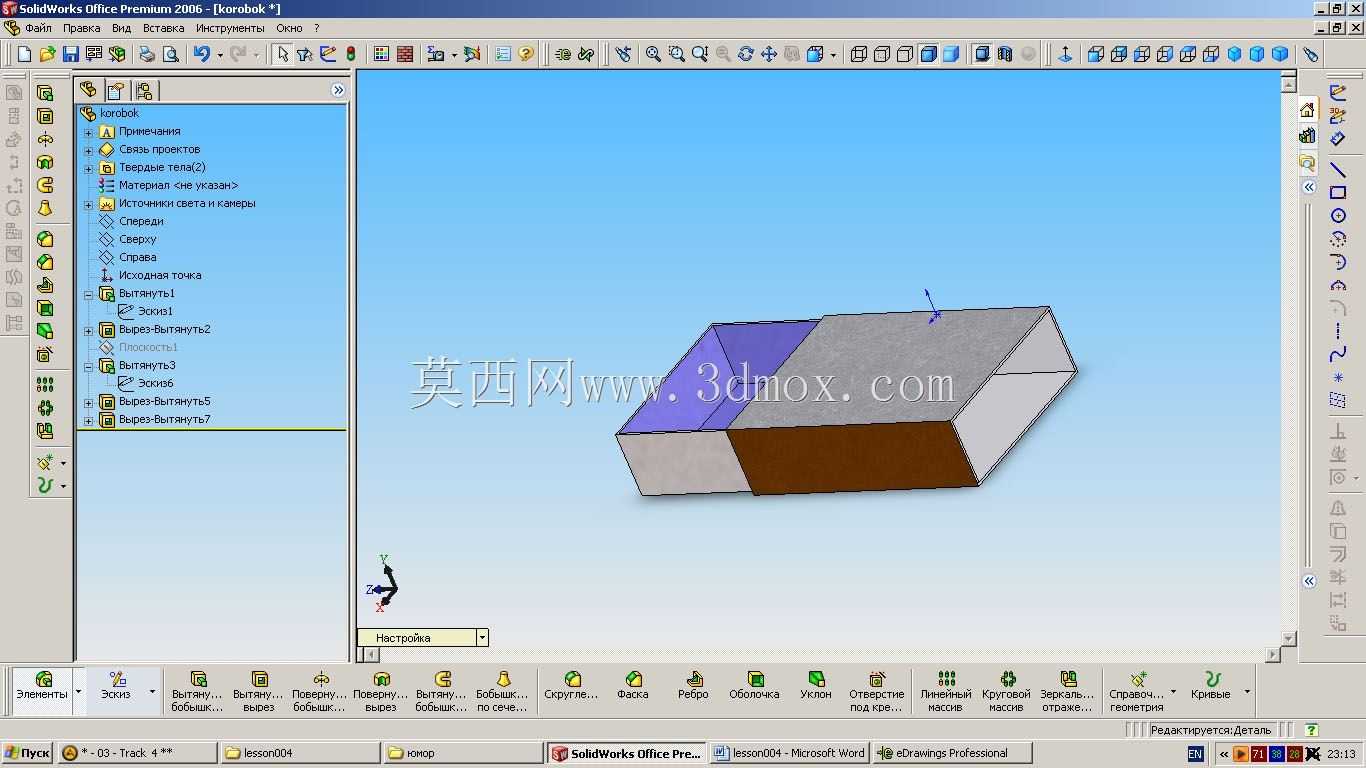Toggle the Select arrow cursor tool

[283, 54]
